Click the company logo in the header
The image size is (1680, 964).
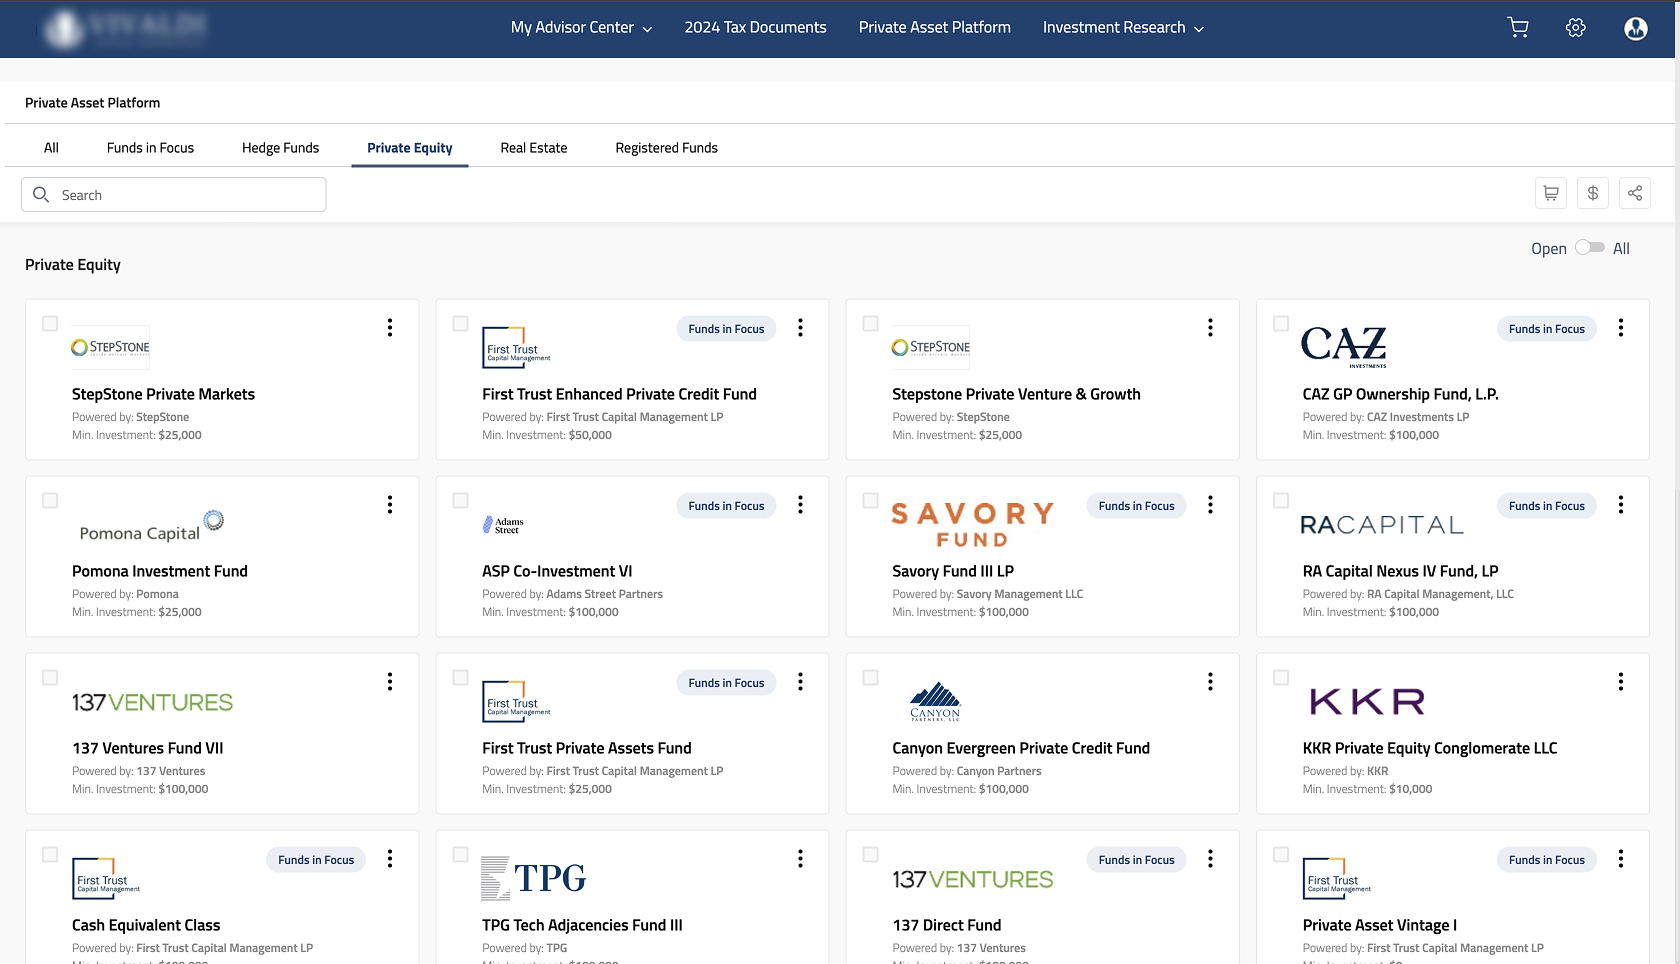click(x=125, y=28)
